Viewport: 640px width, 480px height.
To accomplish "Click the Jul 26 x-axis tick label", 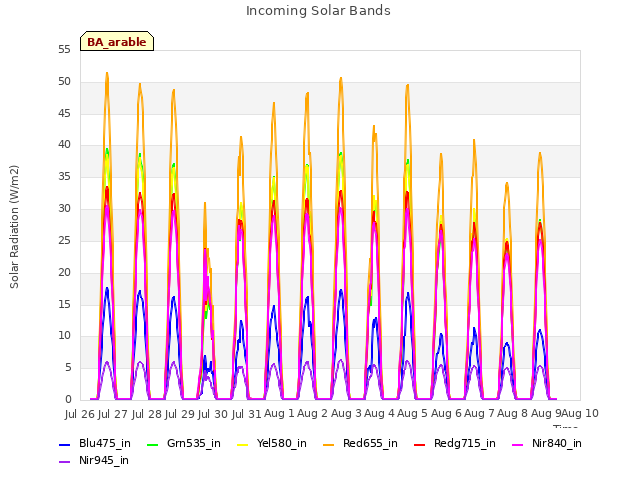I will coord(80,414).
